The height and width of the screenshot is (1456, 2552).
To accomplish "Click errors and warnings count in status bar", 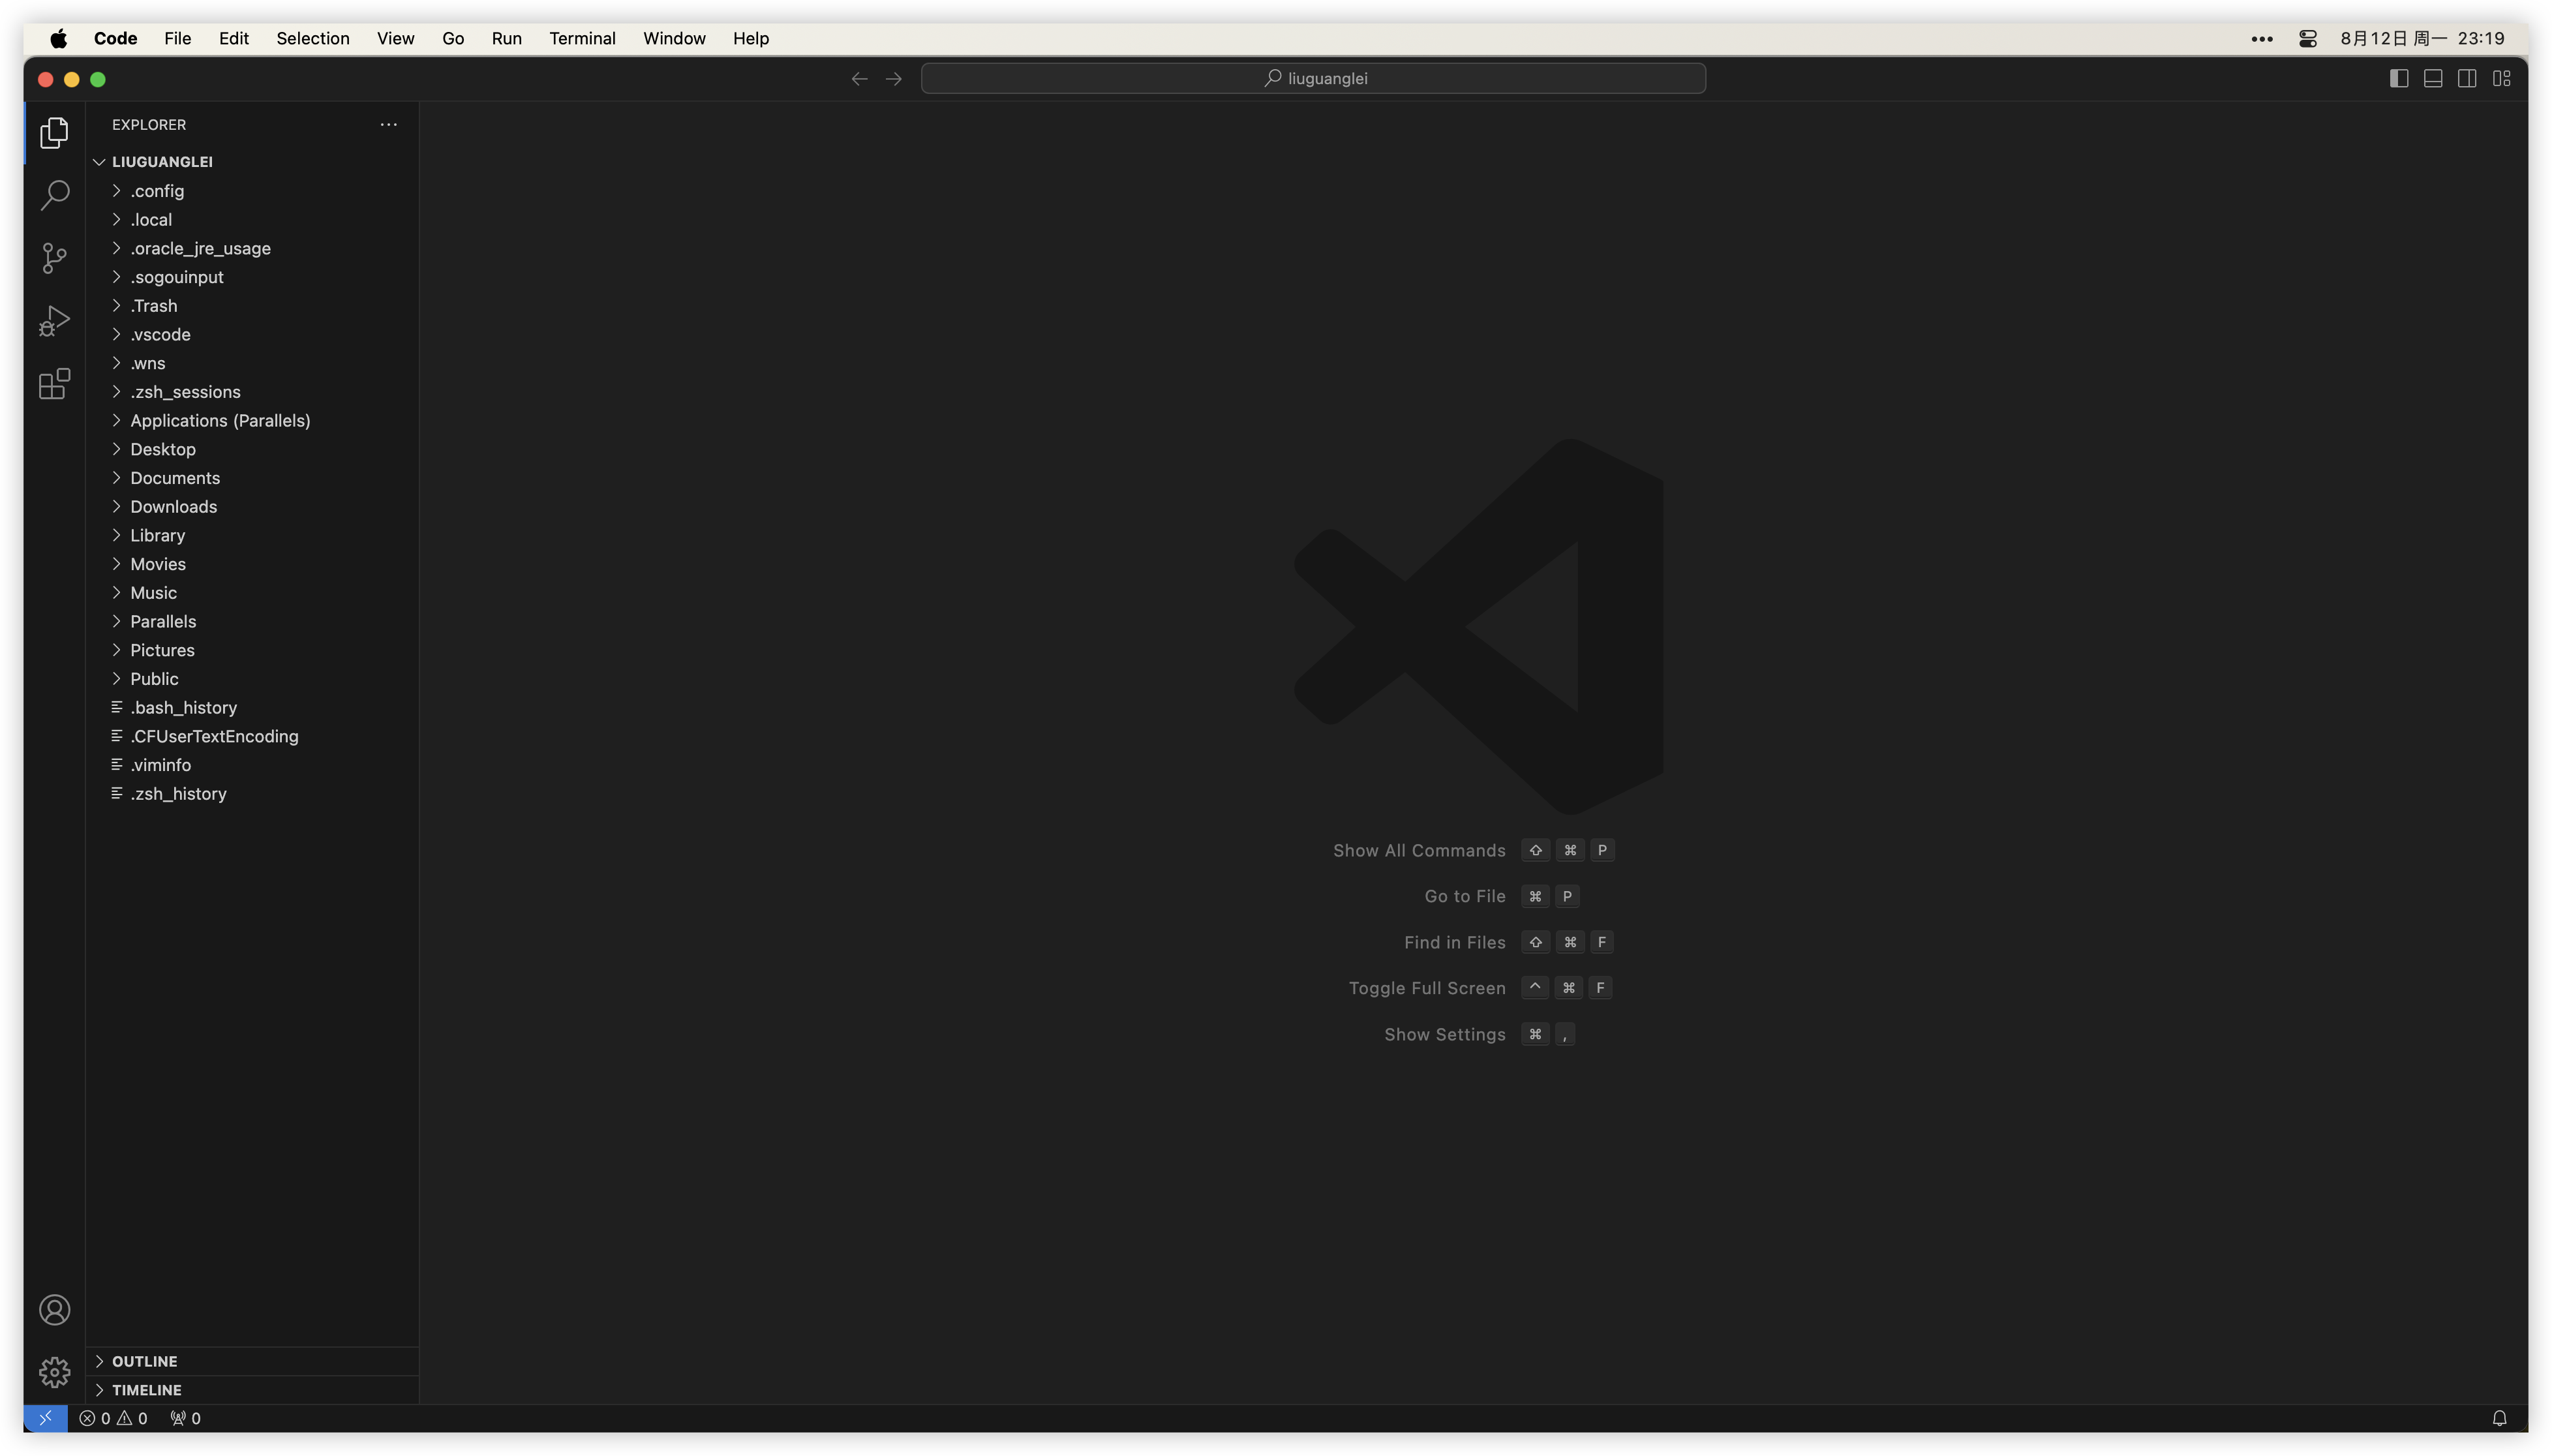I will pyautogui.click(x=113, y=1418).
